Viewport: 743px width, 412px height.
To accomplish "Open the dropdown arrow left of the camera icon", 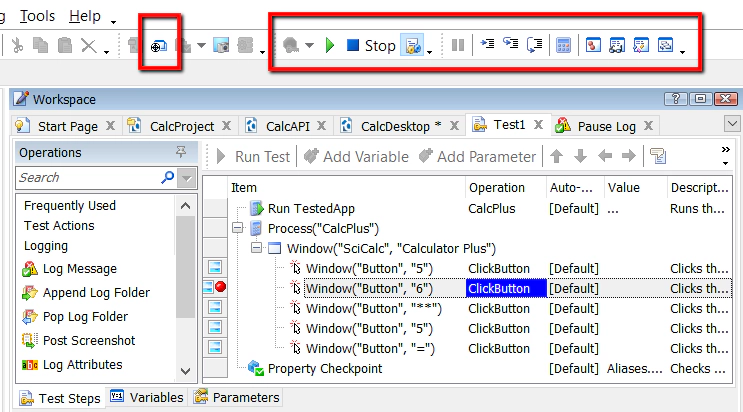I will tap(201, 46).
